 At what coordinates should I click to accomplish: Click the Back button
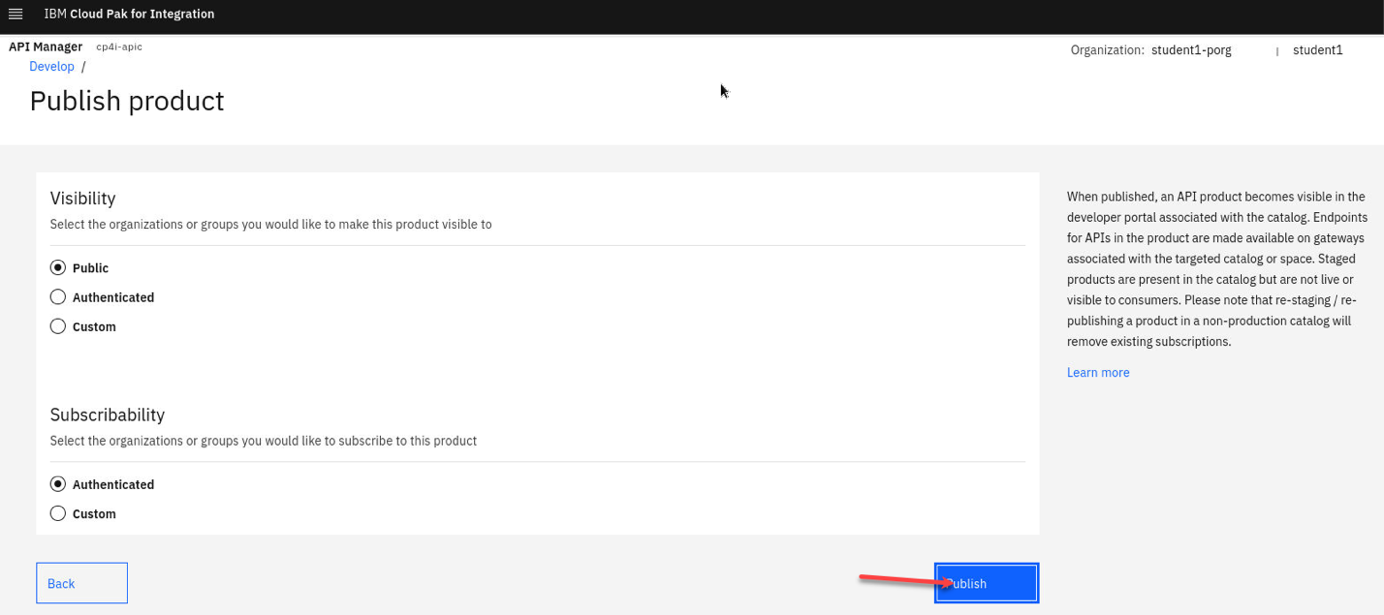click(81, 583)
